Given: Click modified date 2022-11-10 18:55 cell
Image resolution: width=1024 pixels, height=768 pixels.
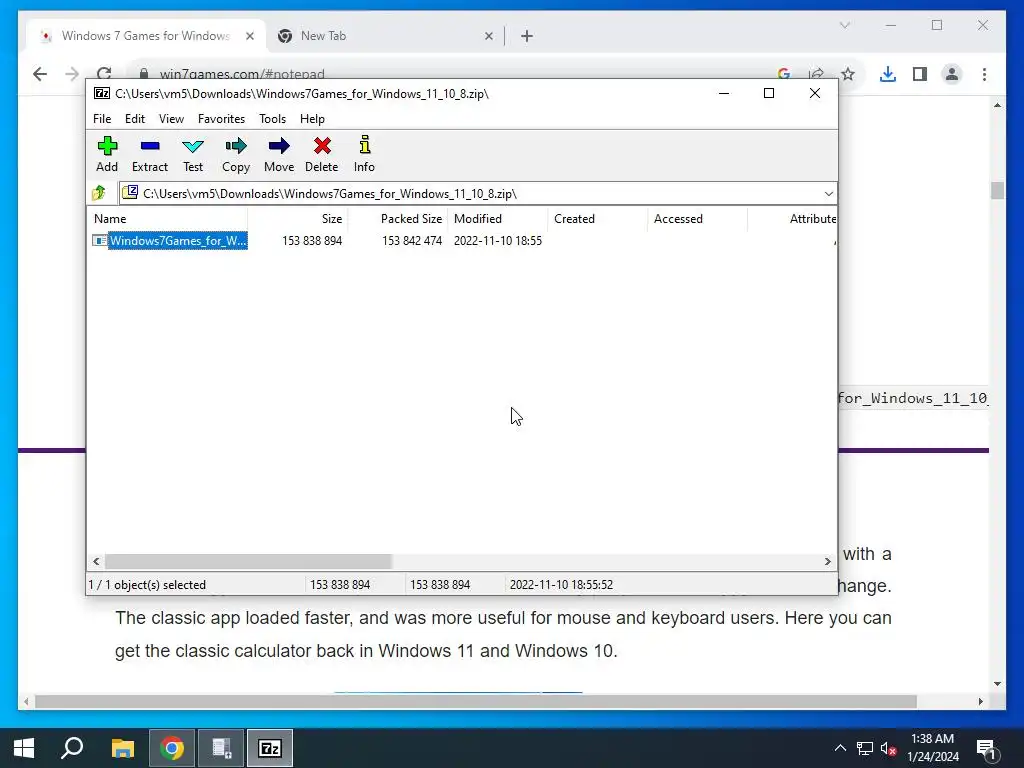Looking at the screenshot, I should (x=498, y=240).
